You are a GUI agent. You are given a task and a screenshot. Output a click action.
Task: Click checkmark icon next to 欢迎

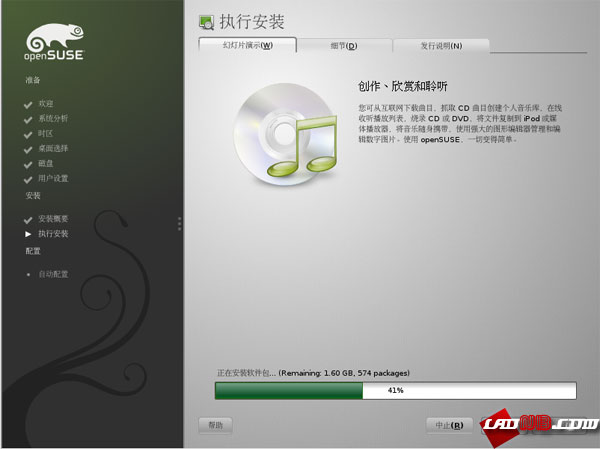pyautogui.click(x=28, y=104)
